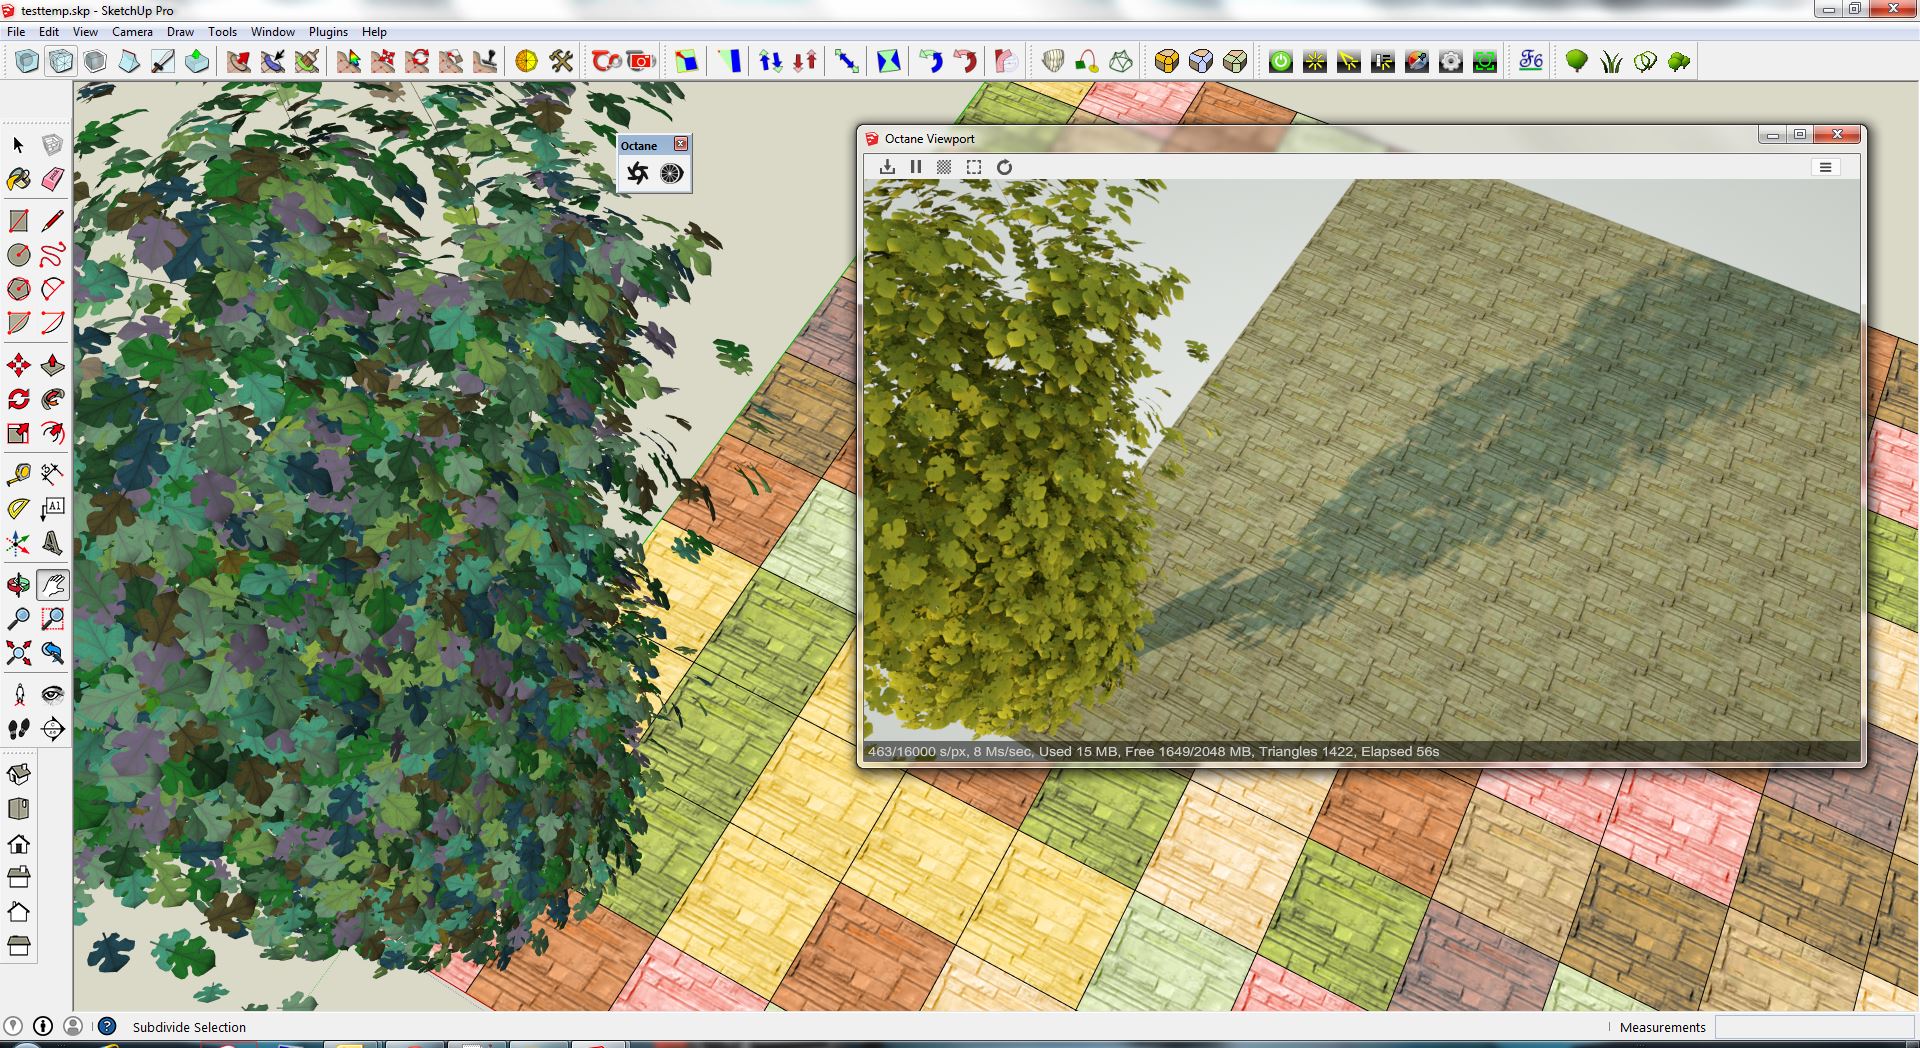Click the yellow tools-on-surface compass icon
The height and width of the screenshot is (1048, 1920).
point(526,61)
